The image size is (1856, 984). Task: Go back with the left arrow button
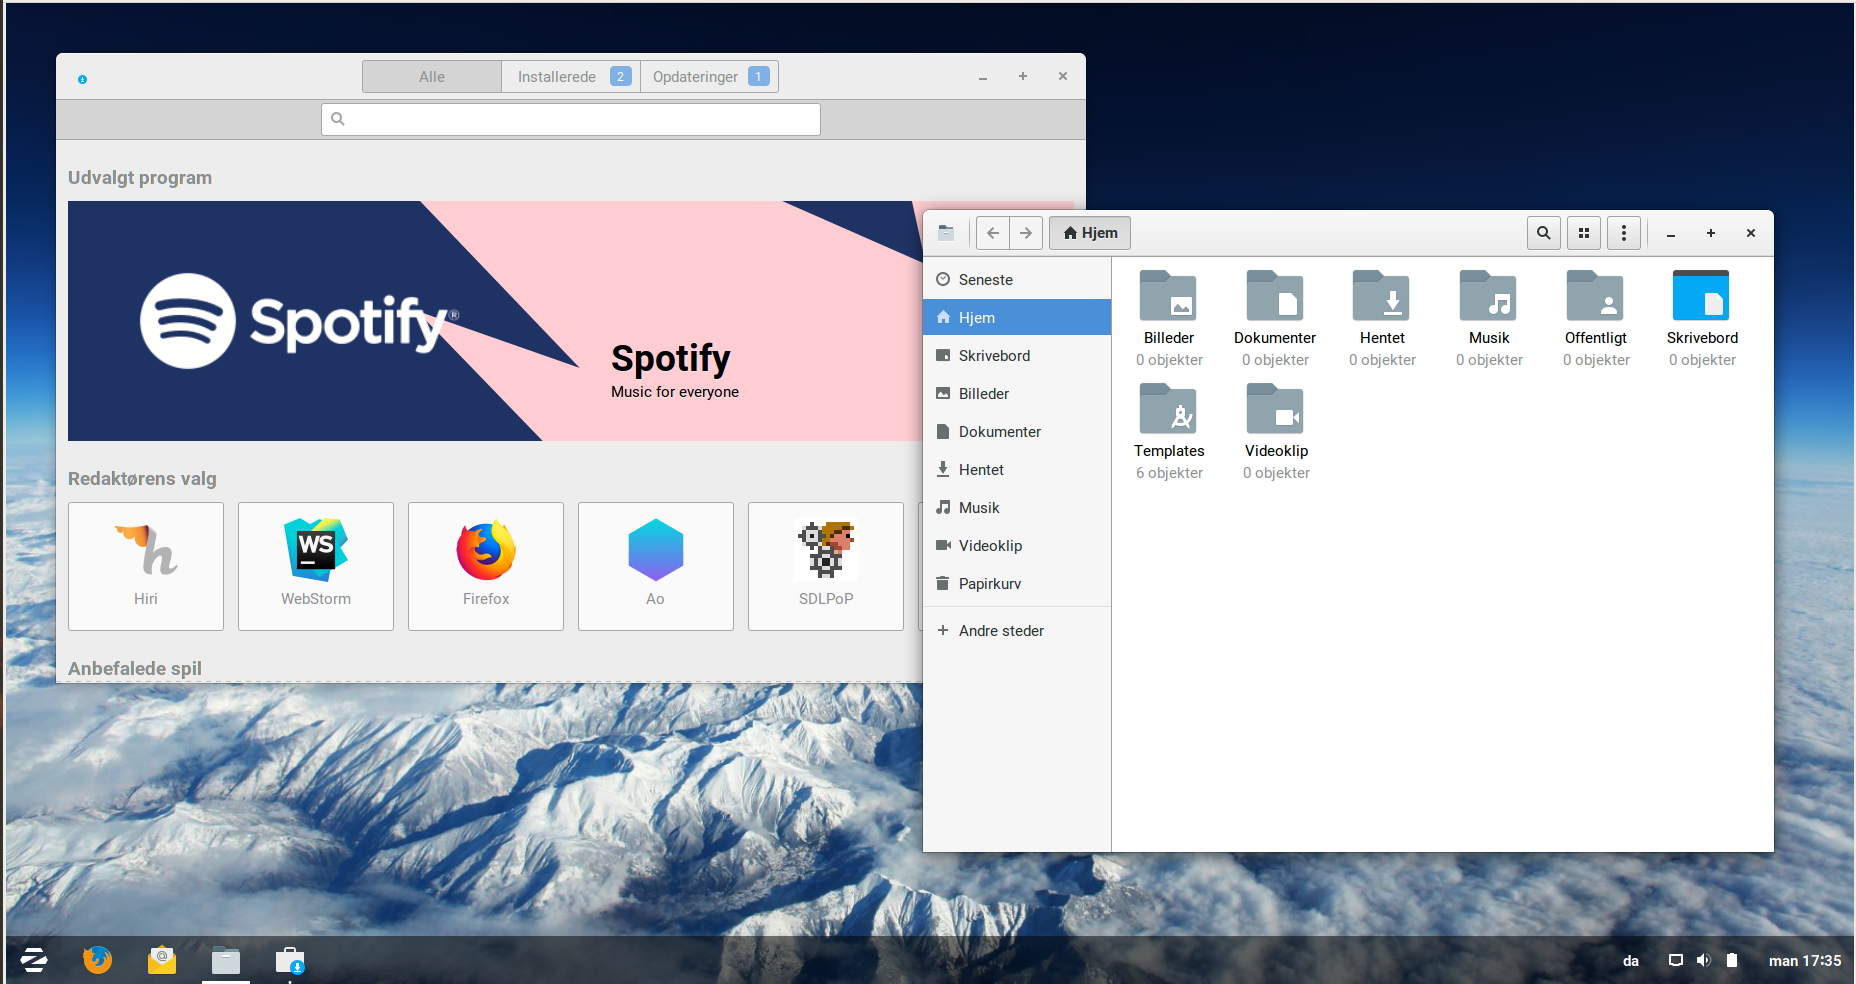click(993, 233)
